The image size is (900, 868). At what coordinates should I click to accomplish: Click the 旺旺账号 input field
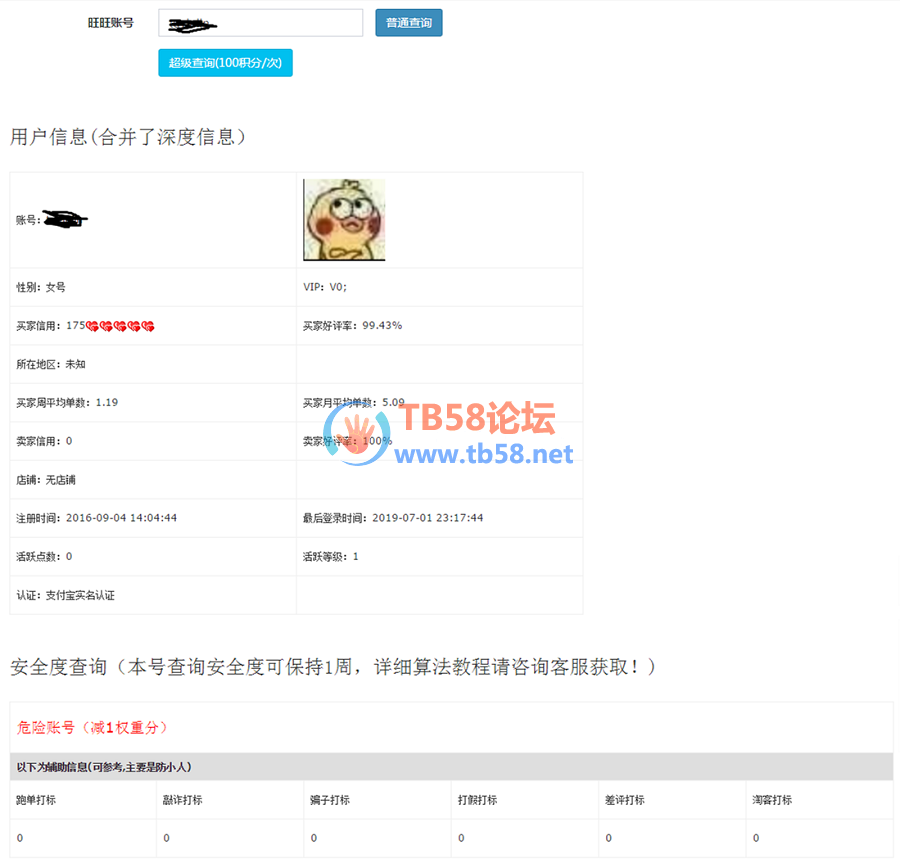[260, 23]
